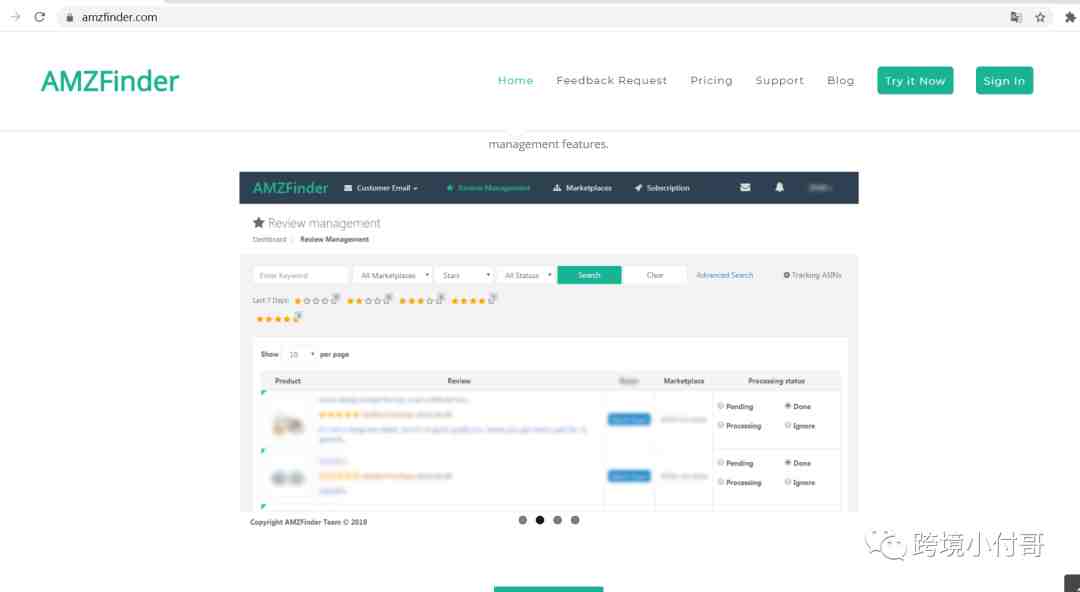Click the Review management star icon

[x=258, y=223]
